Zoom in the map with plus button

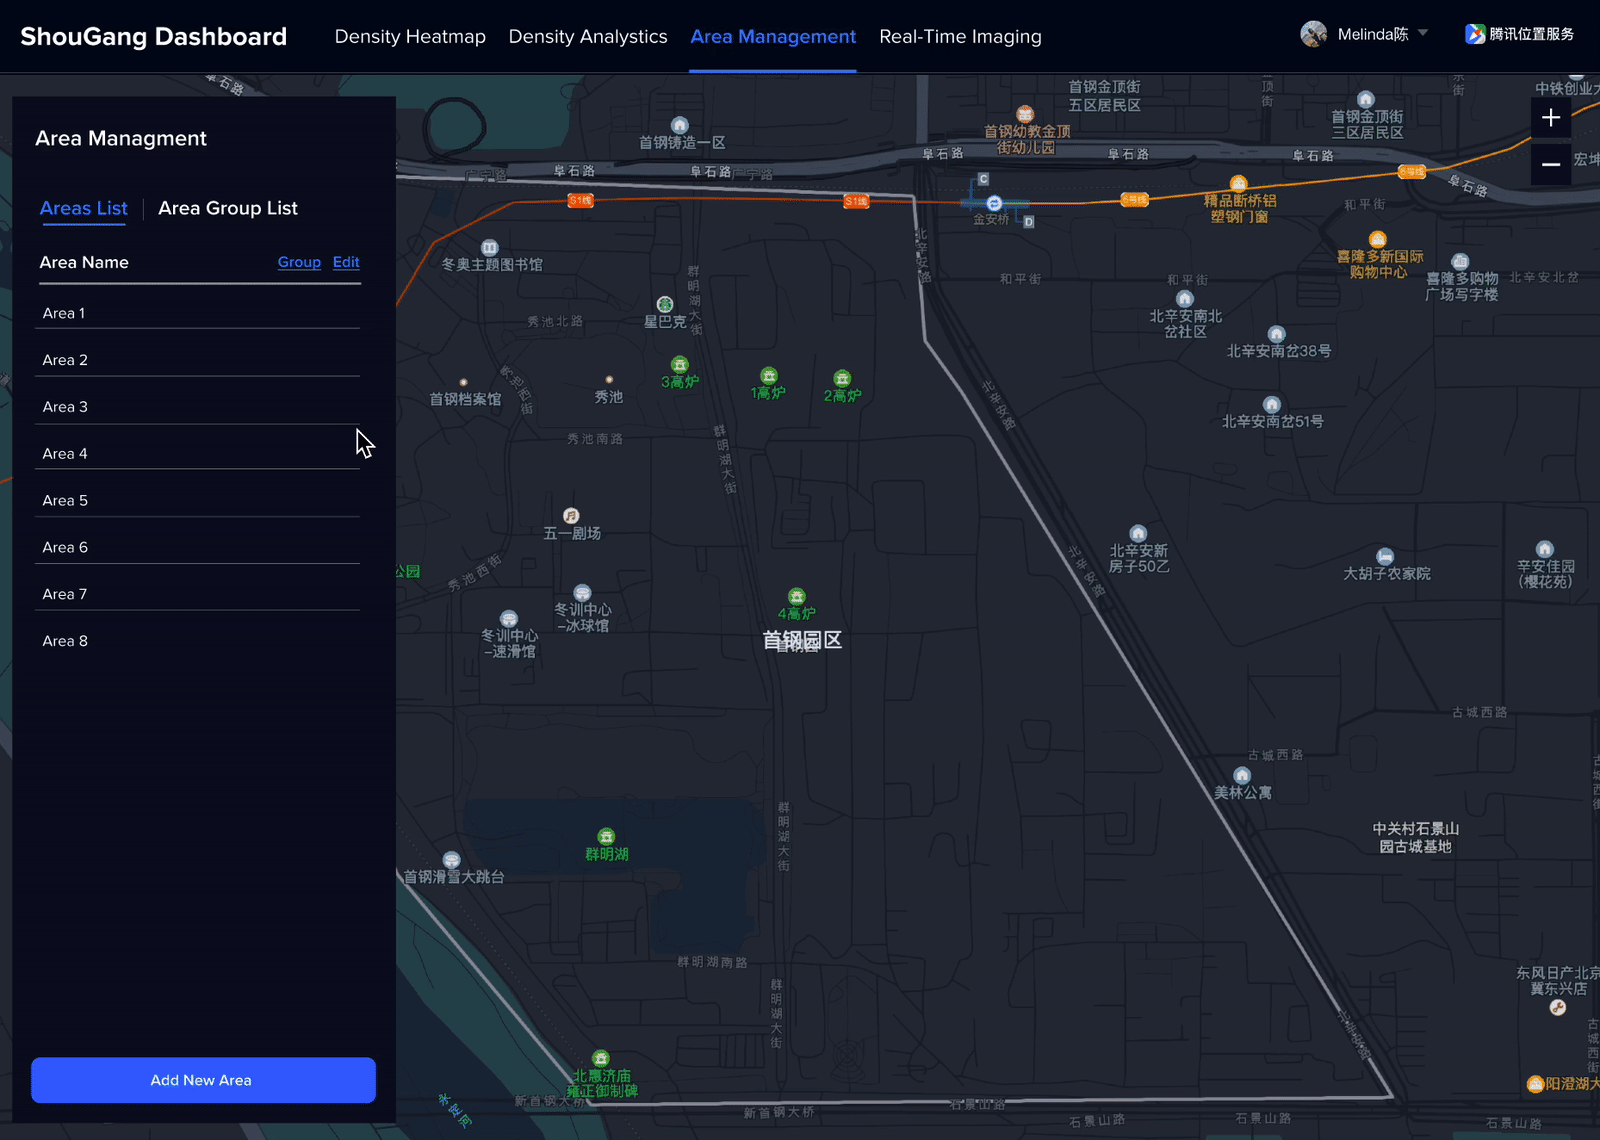click(x=1550, y=118)
